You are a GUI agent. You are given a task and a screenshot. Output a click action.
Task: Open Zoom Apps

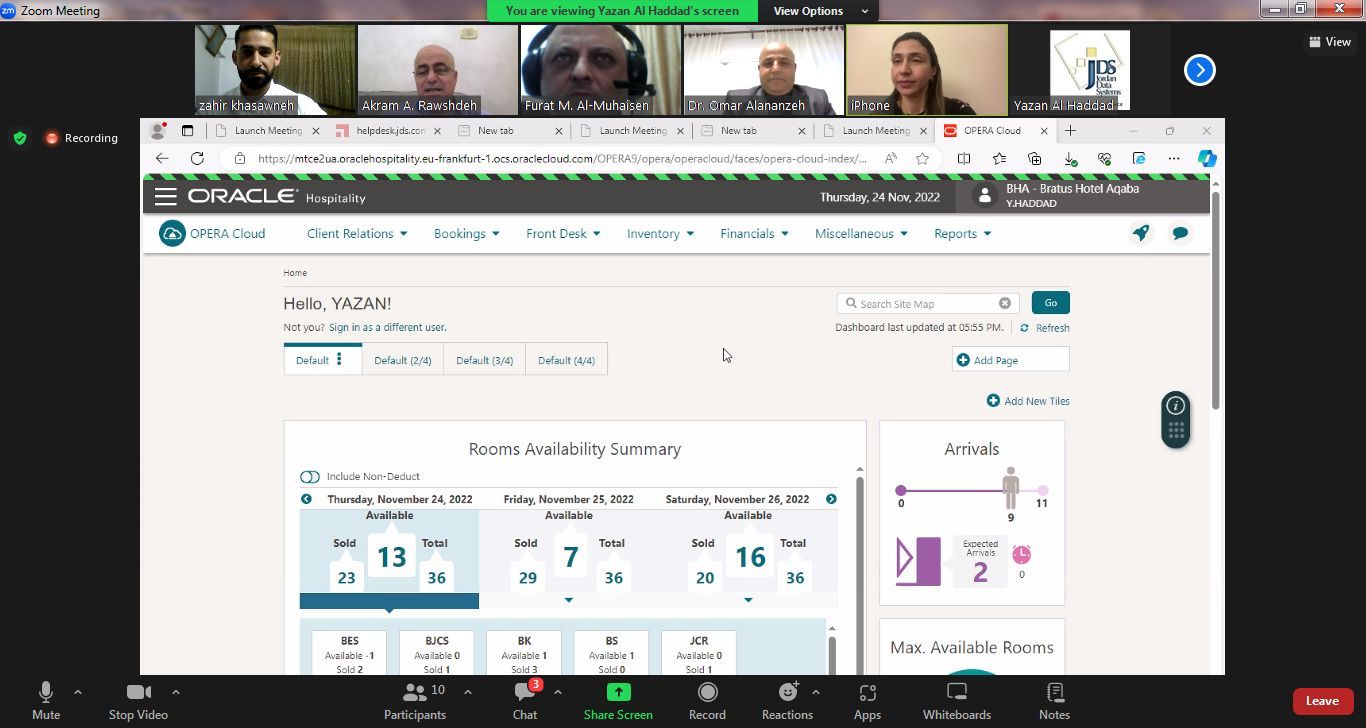click(867, 701)
